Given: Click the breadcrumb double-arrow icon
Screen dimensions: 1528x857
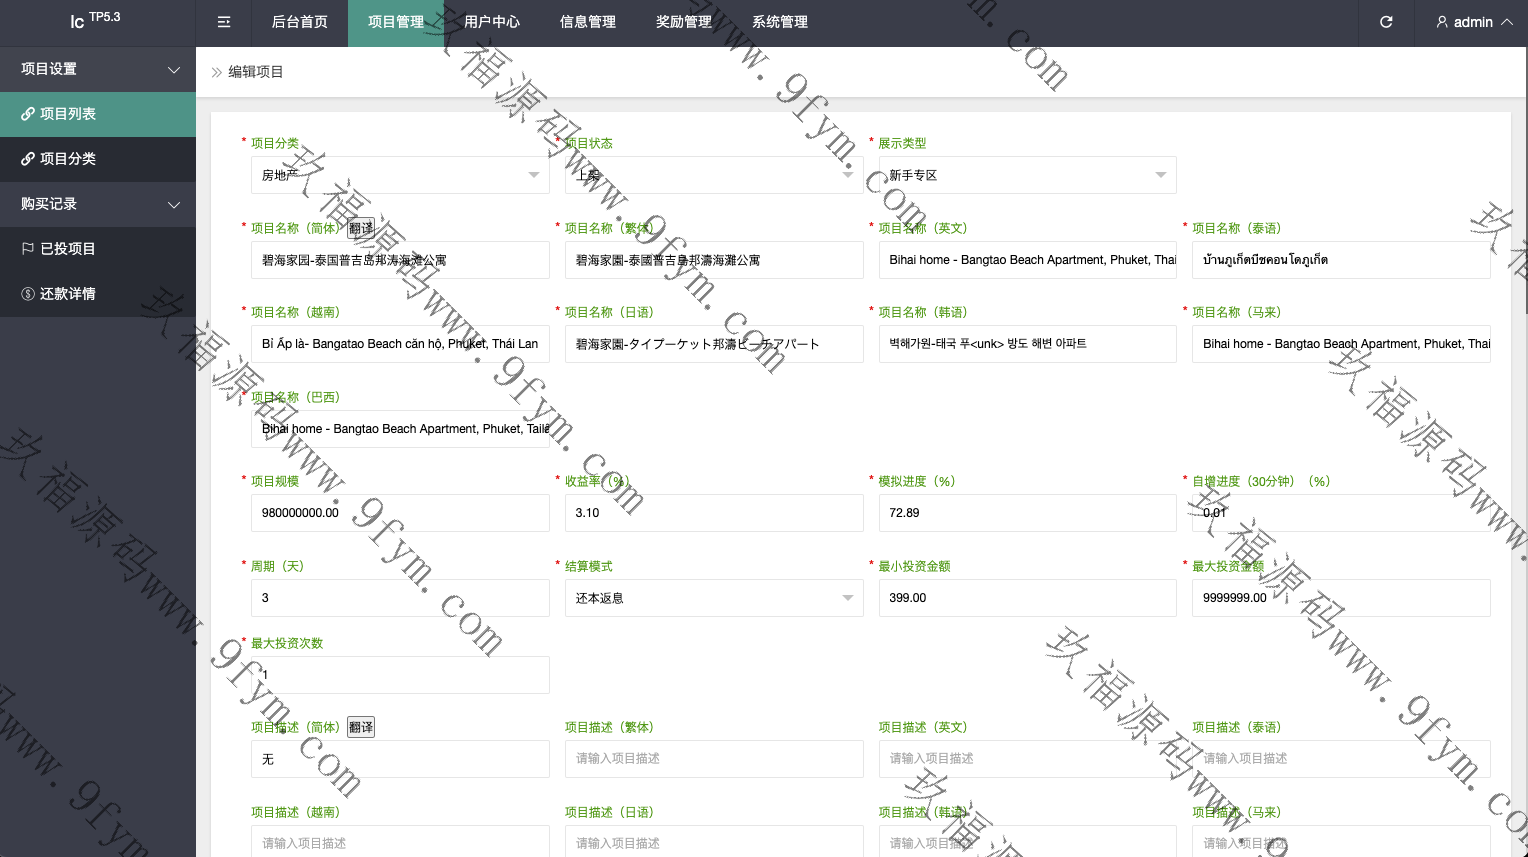Looking at the screenshot, I should [x=216, y=72].
